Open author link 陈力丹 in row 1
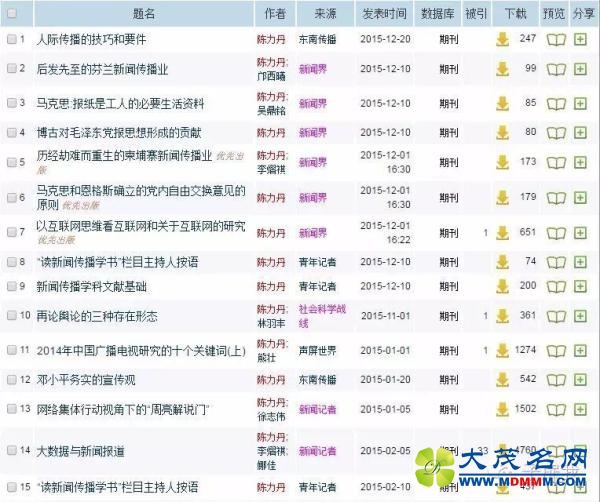Screen dimensions: 600x502 click(x=271, y=39)
